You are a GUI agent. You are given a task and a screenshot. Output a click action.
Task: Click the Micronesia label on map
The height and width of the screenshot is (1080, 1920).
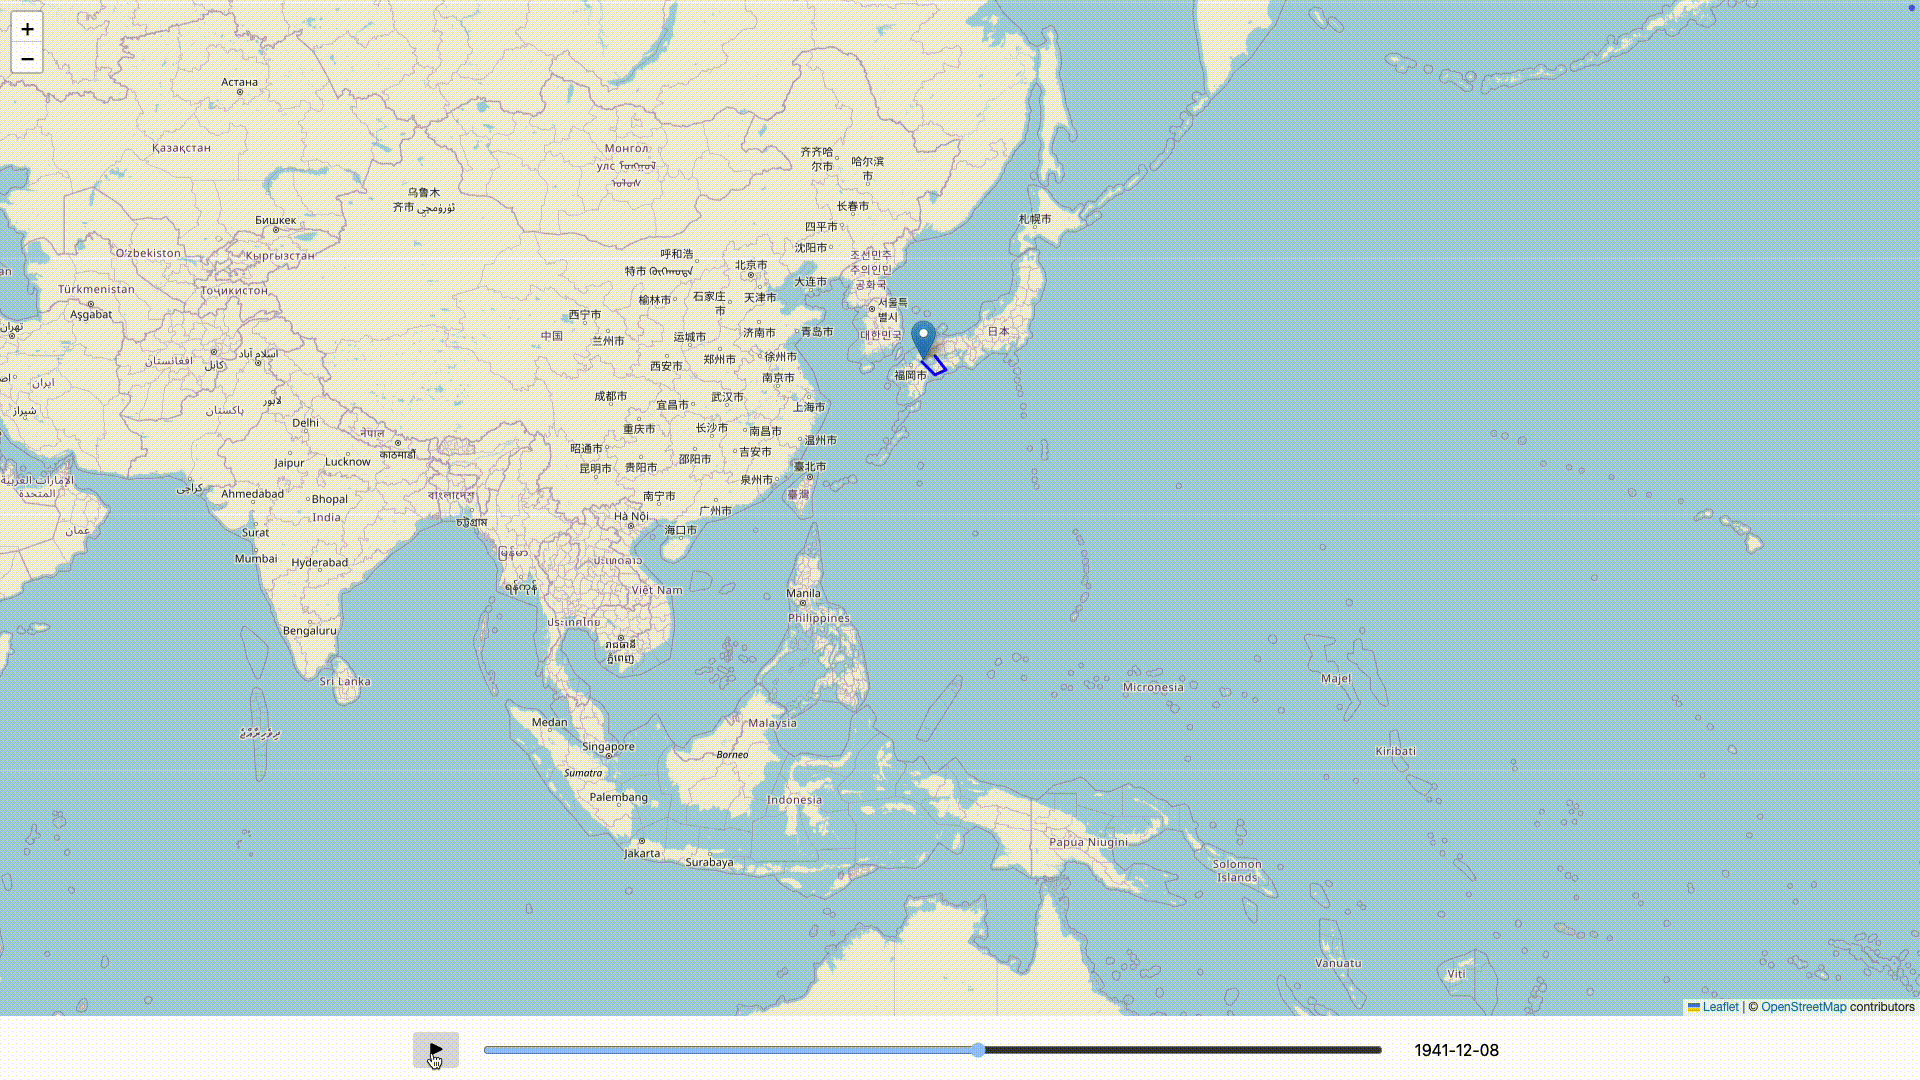[x=1153, y=687]
